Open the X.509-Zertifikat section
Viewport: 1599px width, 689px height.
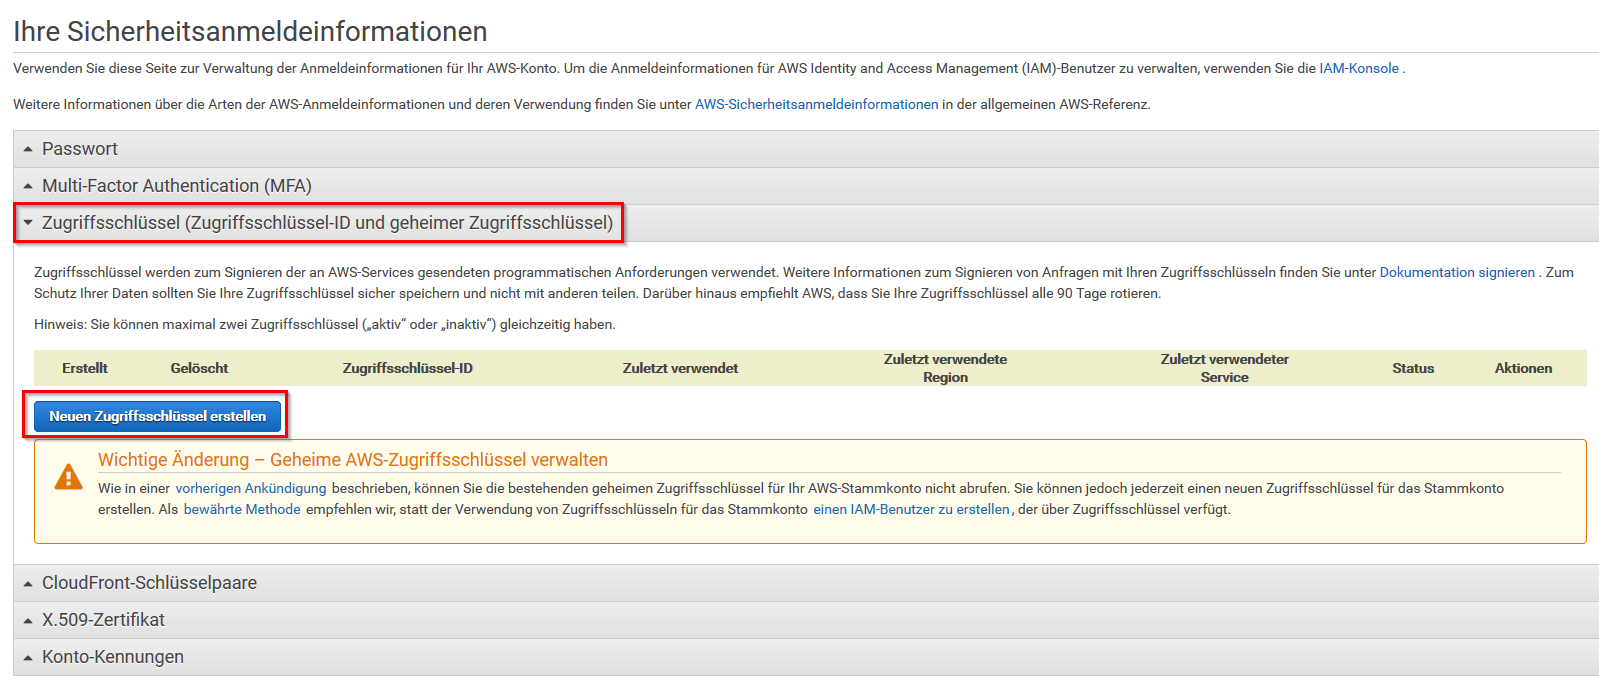pos(103,620)
